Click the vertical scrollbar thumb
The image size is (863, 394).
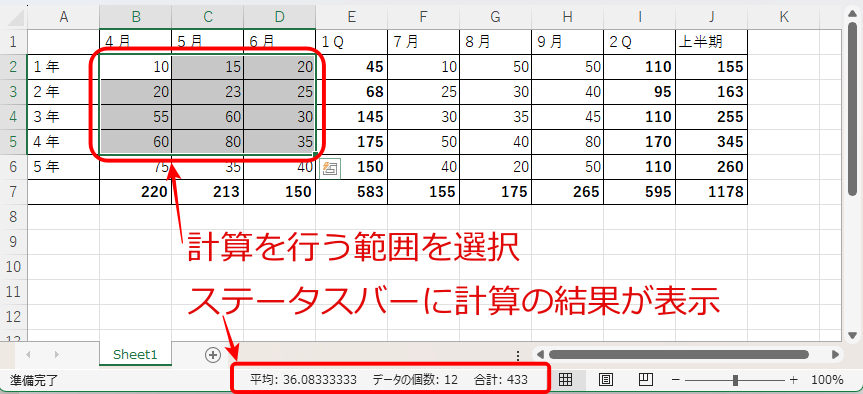coord(853,108)
